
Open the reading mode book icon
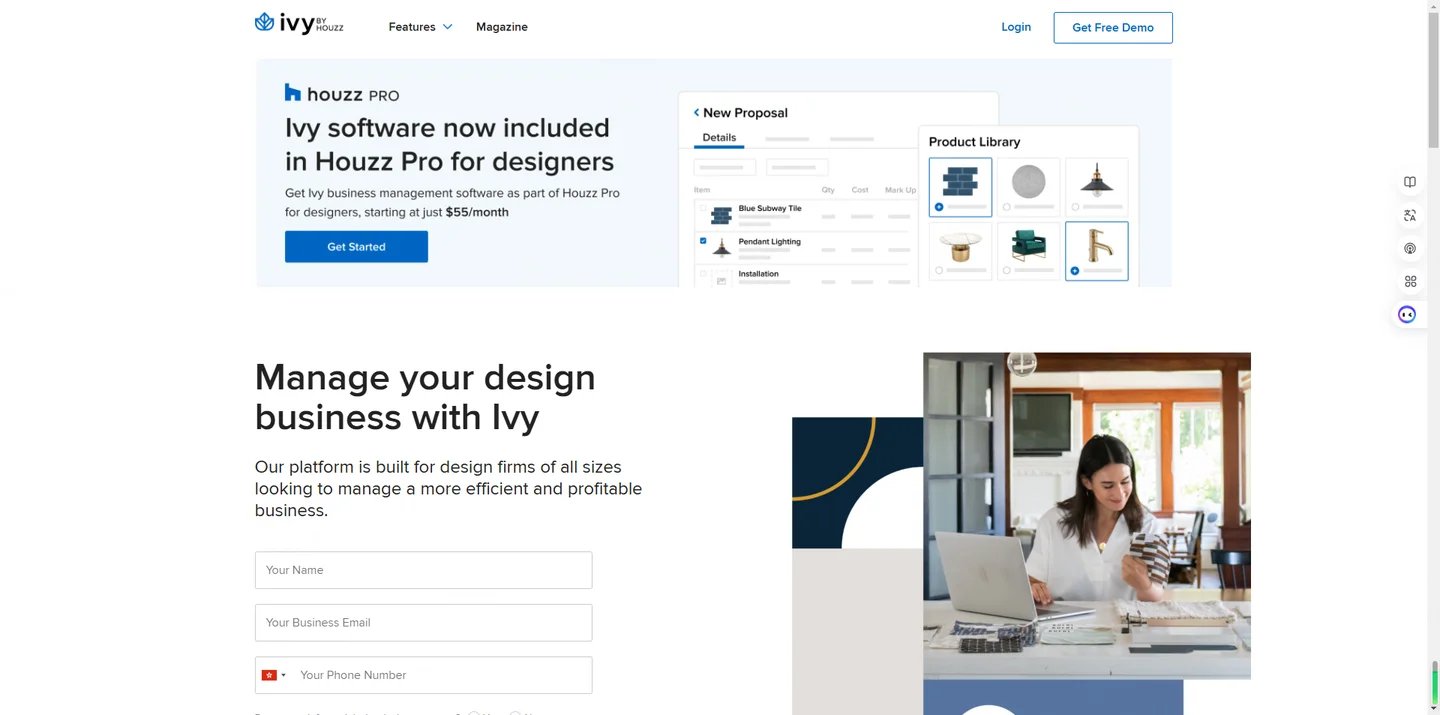(x=1410, y=182)
